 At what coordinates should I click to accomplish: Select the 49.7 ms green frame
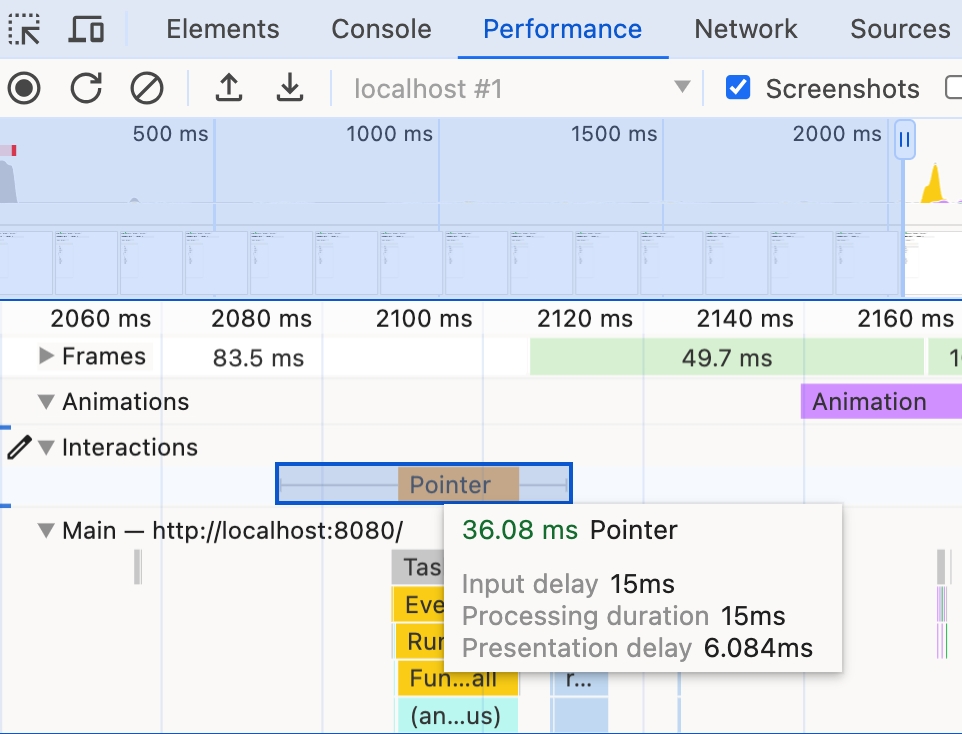tap(726, 357)
